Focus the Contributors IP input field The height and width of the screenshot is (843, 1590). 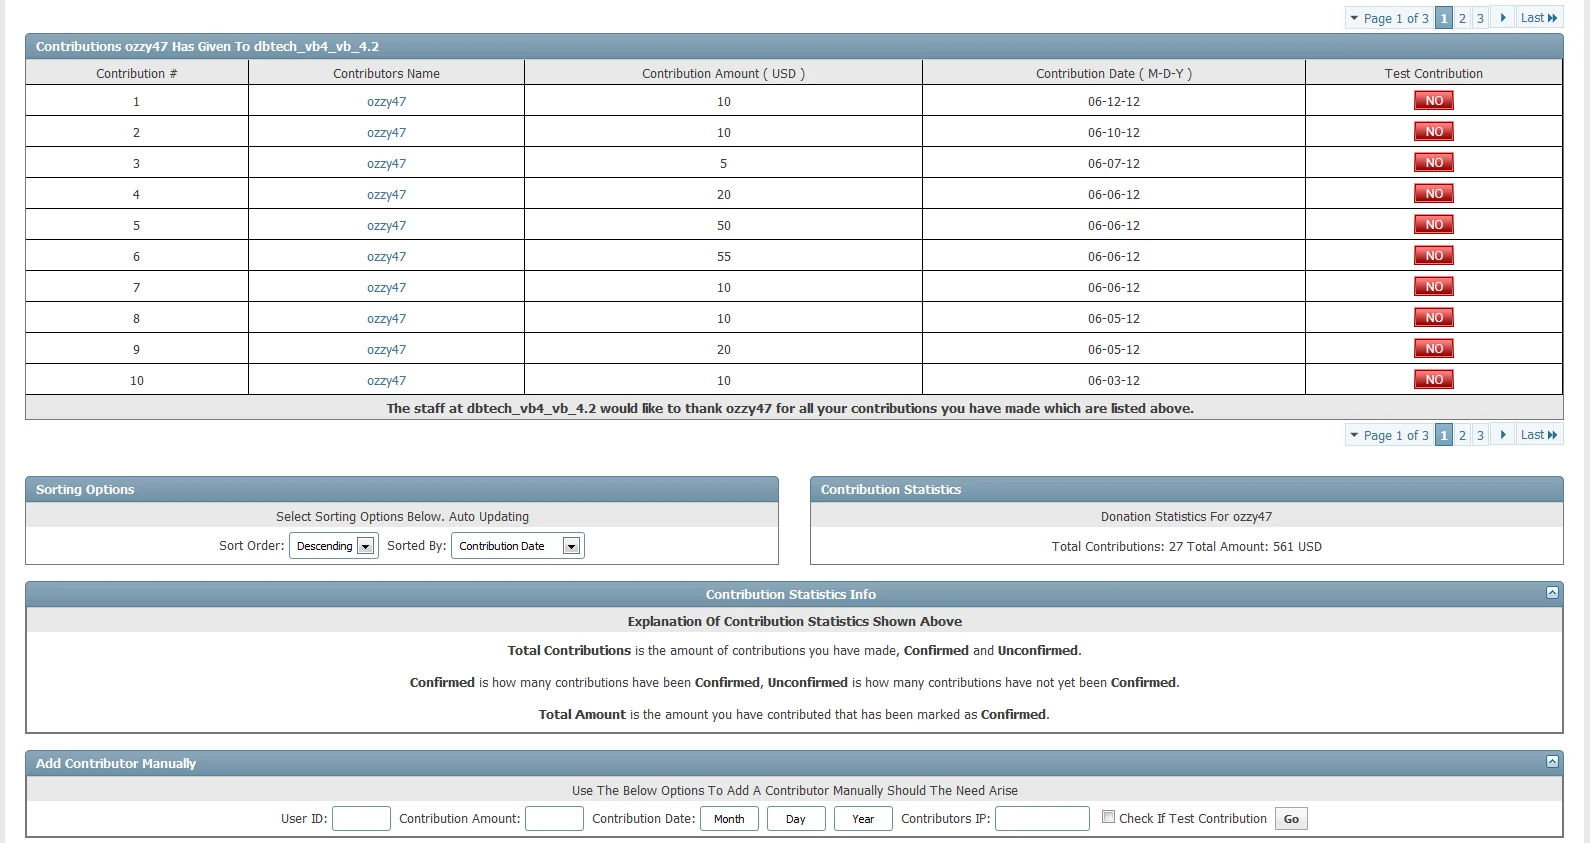[1042, 819]
